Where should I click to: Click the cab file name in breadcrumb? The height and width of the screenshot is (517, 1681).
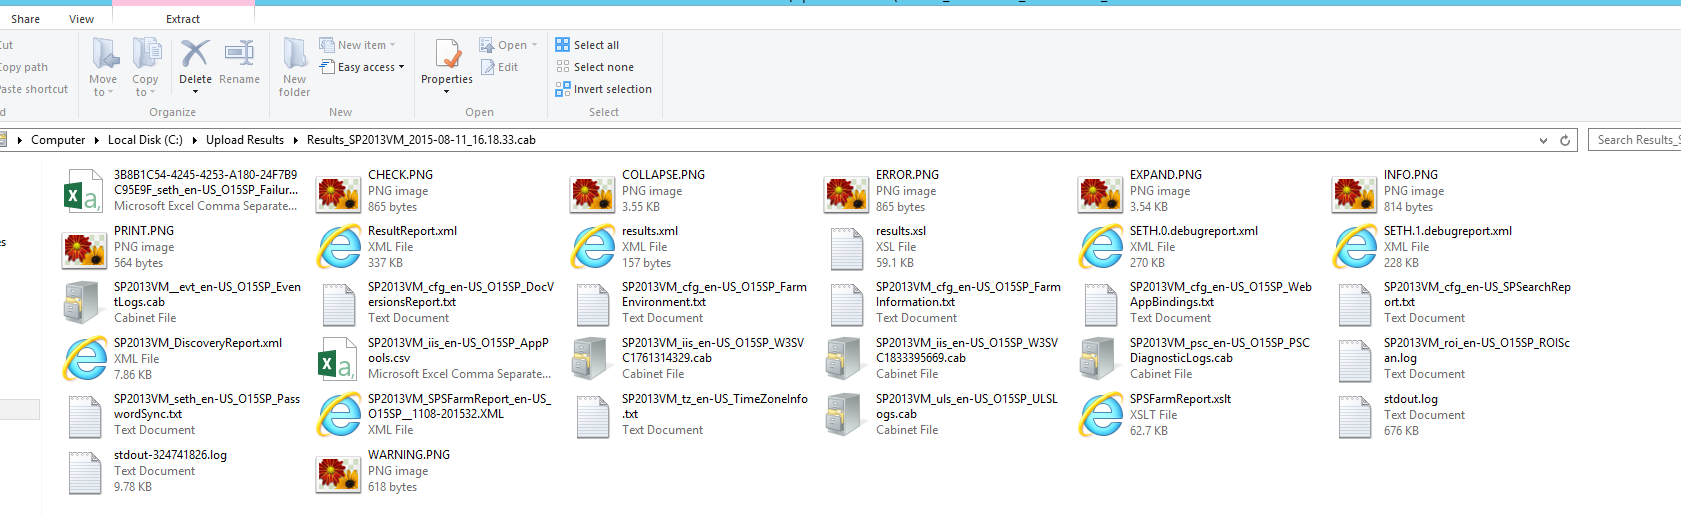click(x=421, y=140)
